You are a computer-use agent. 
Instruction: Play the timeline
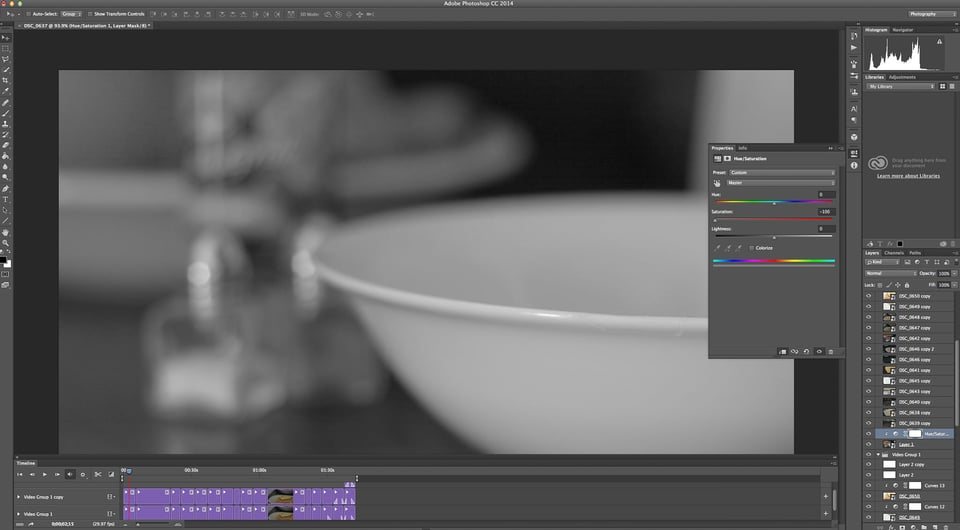click(x=45, y=474)
